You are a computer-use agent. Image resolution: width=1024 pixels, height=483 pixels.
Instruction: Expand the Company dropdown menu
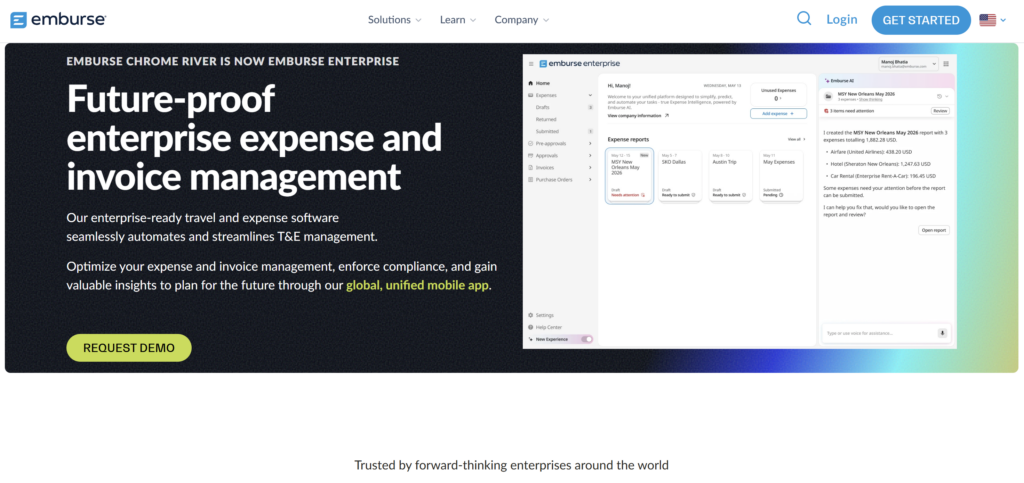point(522,20)
